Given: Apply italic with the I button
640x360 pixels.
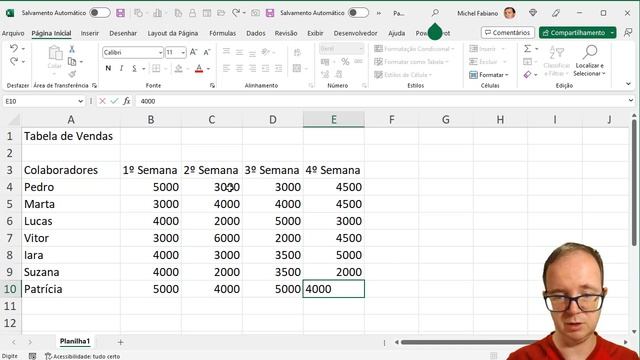Looking at the screenshot, I should click(121, 68).
